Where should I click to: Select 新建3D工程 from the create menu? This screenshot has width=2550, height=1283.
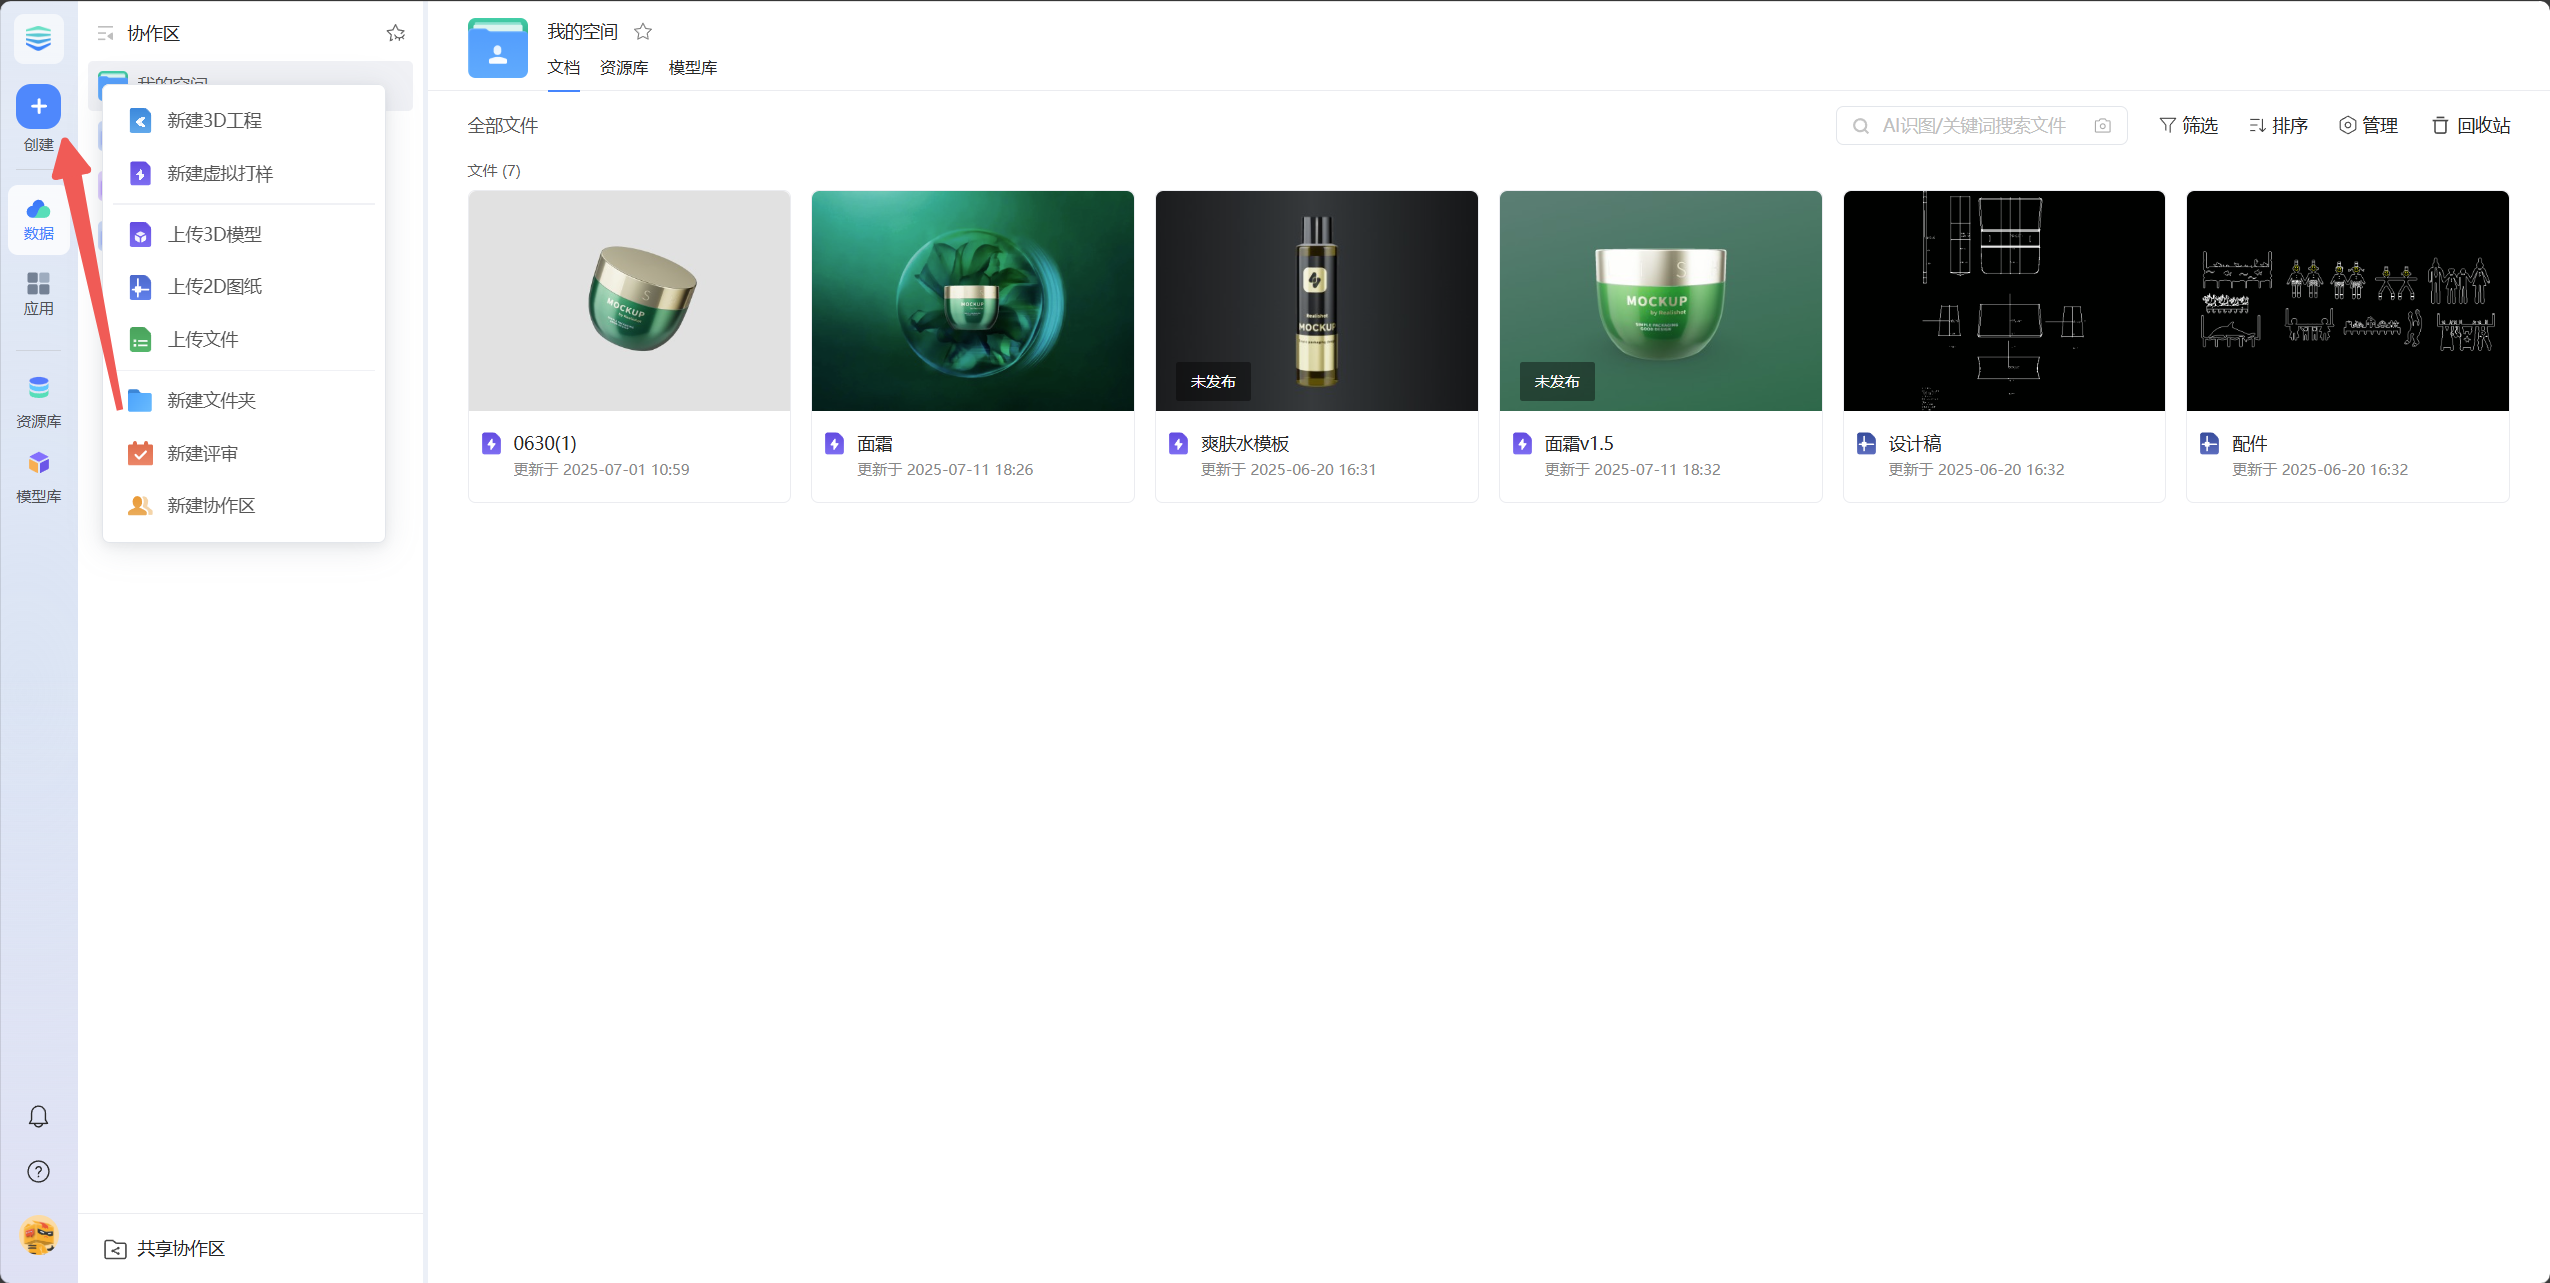click(x=214, y=121)
